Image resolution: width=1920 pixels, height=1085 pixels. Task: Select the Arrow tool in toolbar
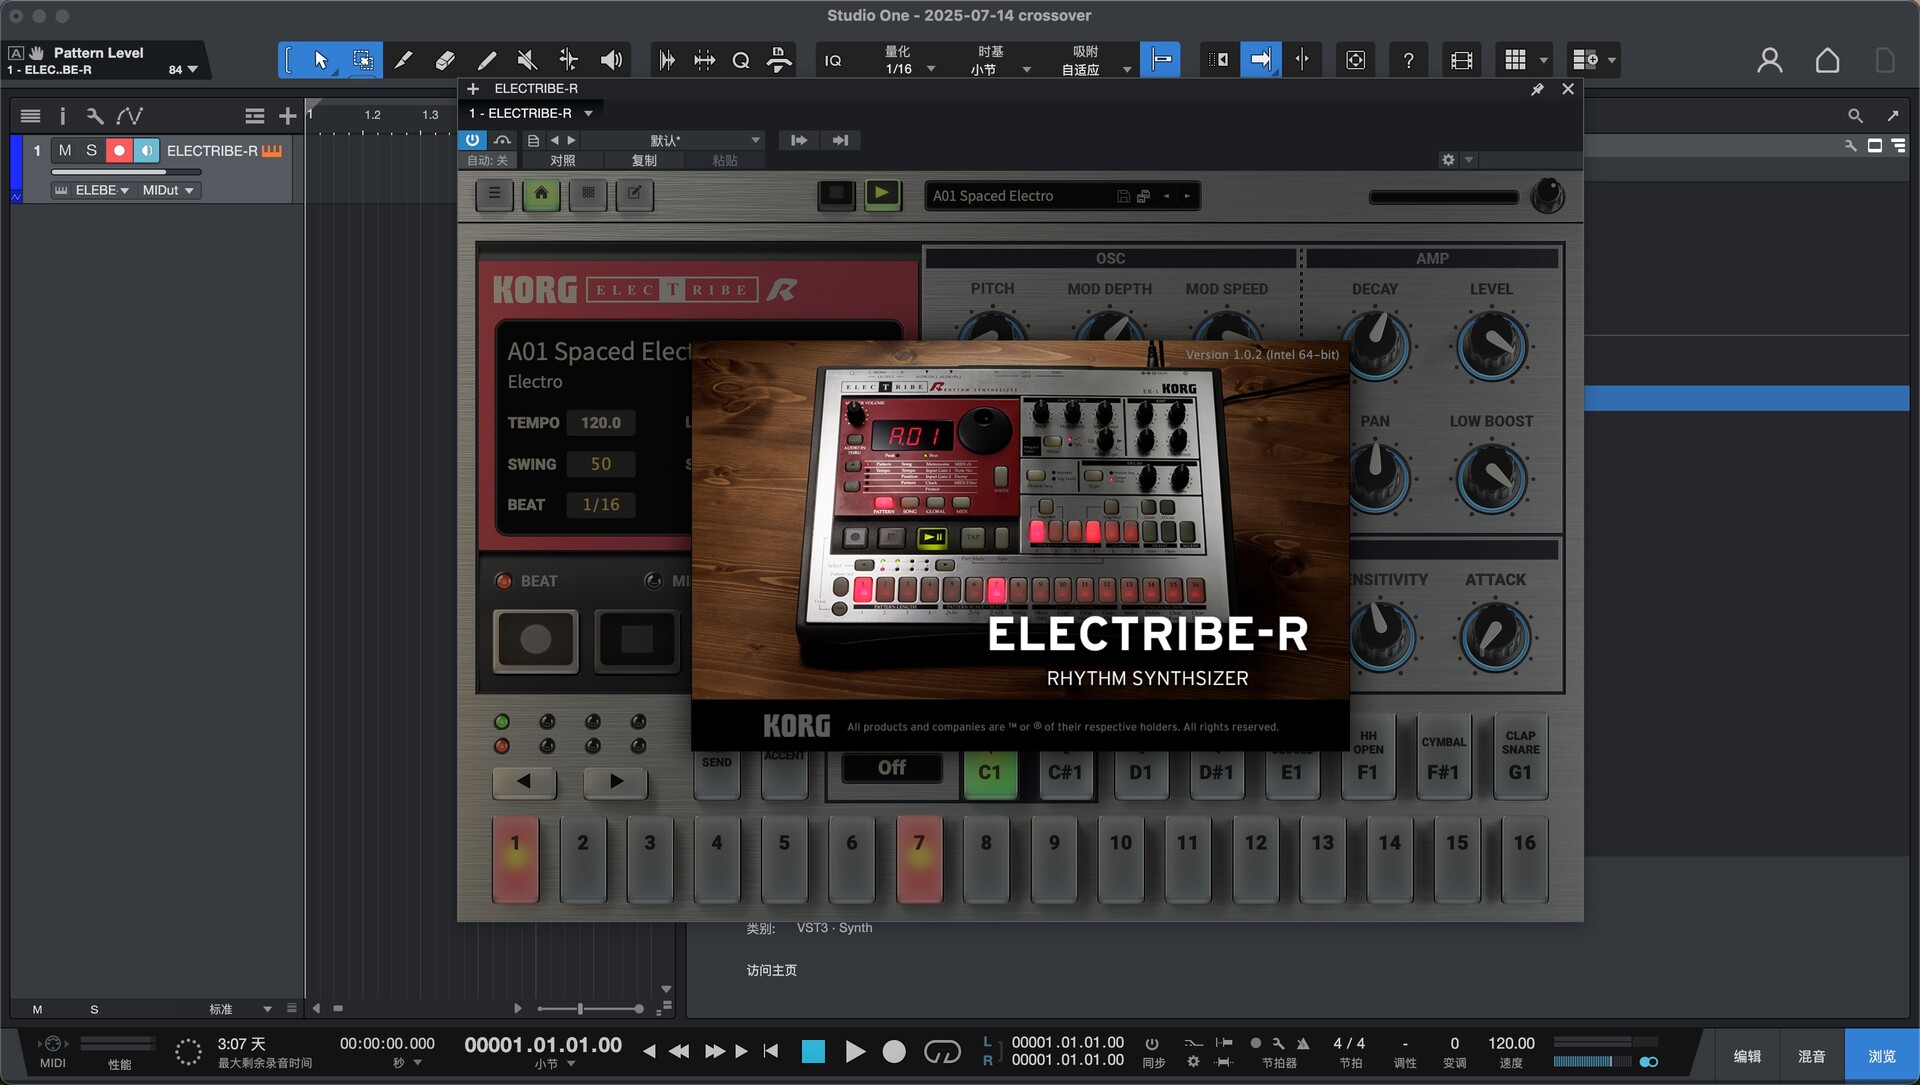pyautogui.click(x=320, y=60)
